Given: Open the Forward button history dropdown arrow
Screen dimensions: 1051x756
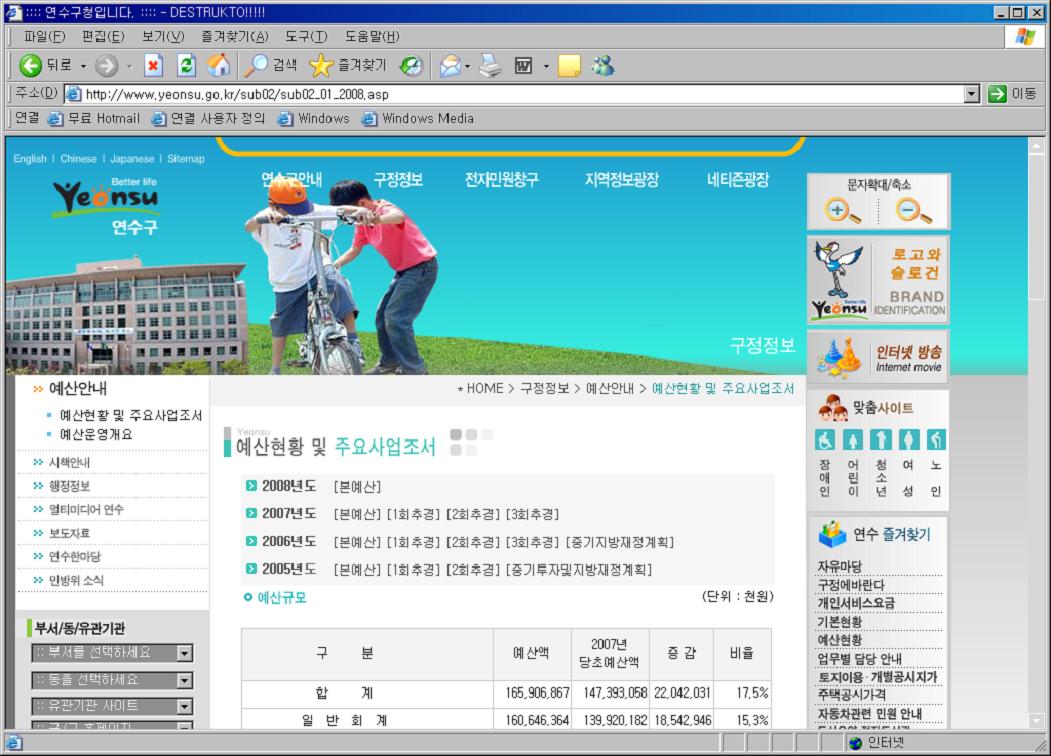Looking at the screenshot, I should [129, 66].
